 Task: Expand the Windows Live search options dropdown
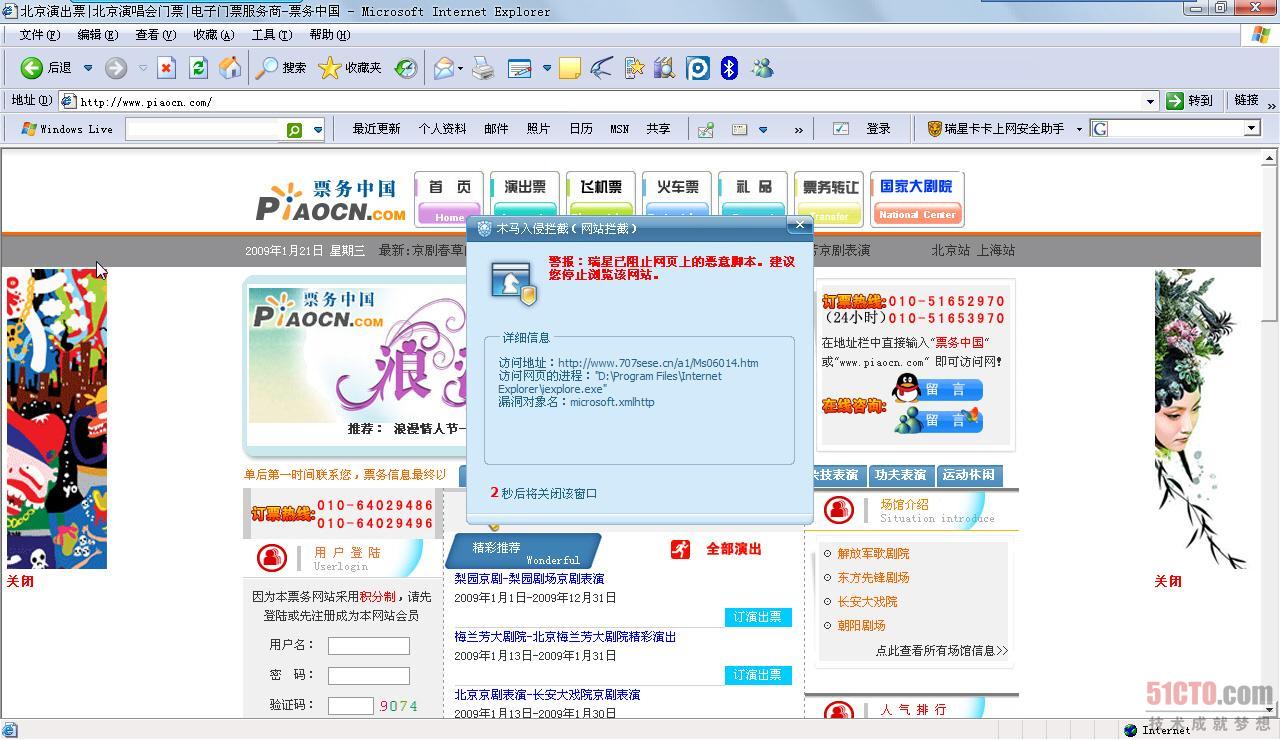tap(318, 129)
